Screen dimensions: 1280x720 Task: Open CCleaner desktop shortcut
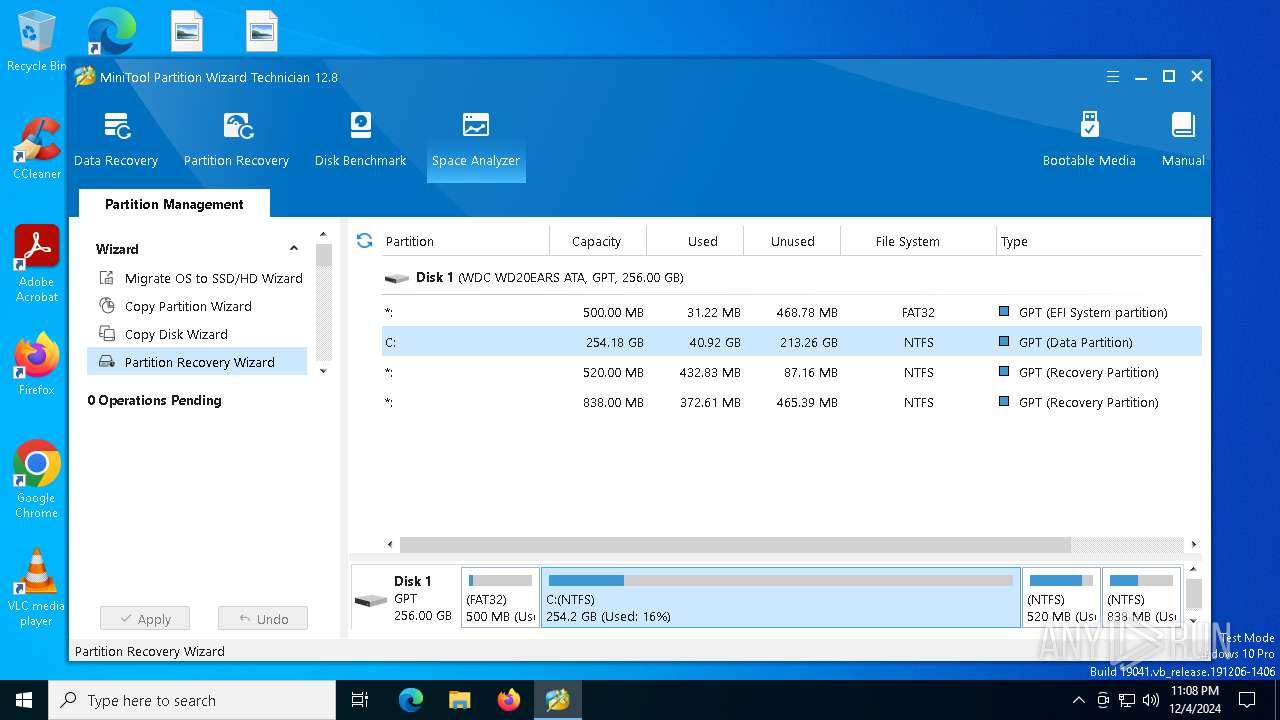click(37, 148)
